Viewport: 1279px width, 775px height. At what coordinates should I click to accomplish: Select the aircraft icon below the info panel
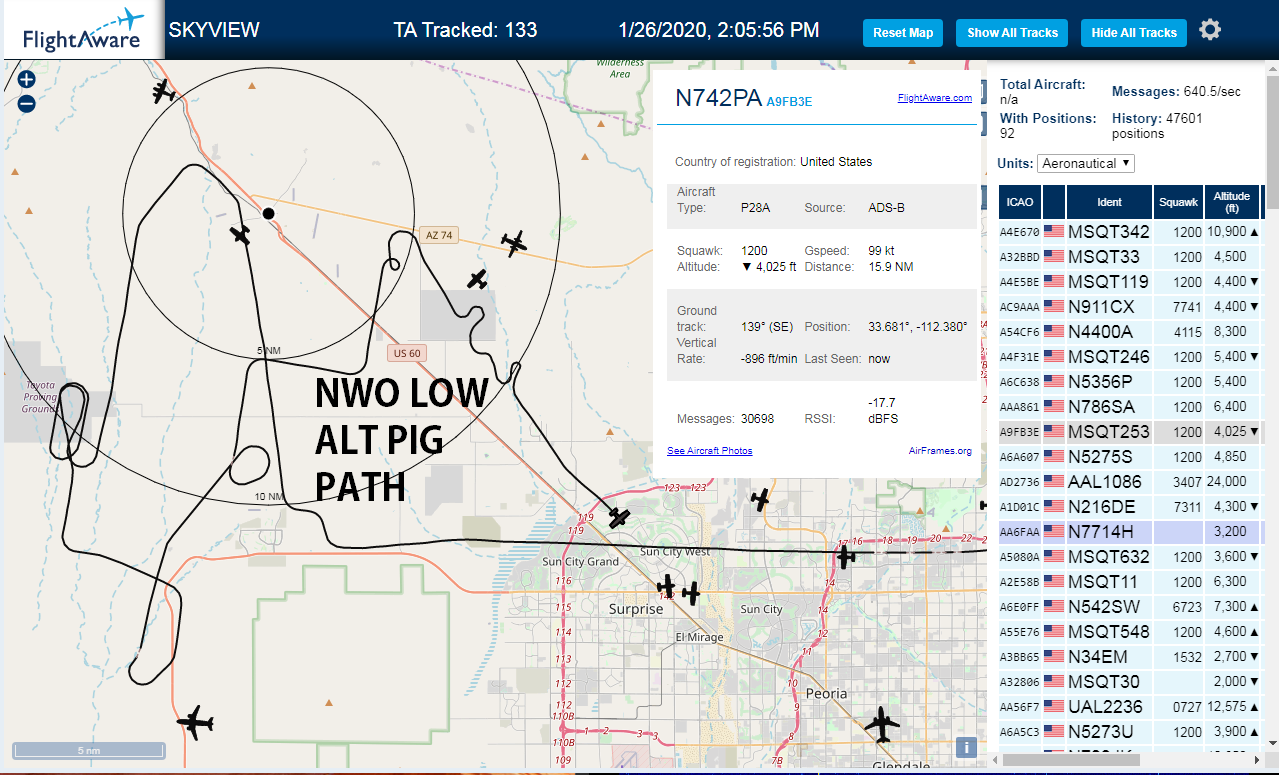point(761,498)
